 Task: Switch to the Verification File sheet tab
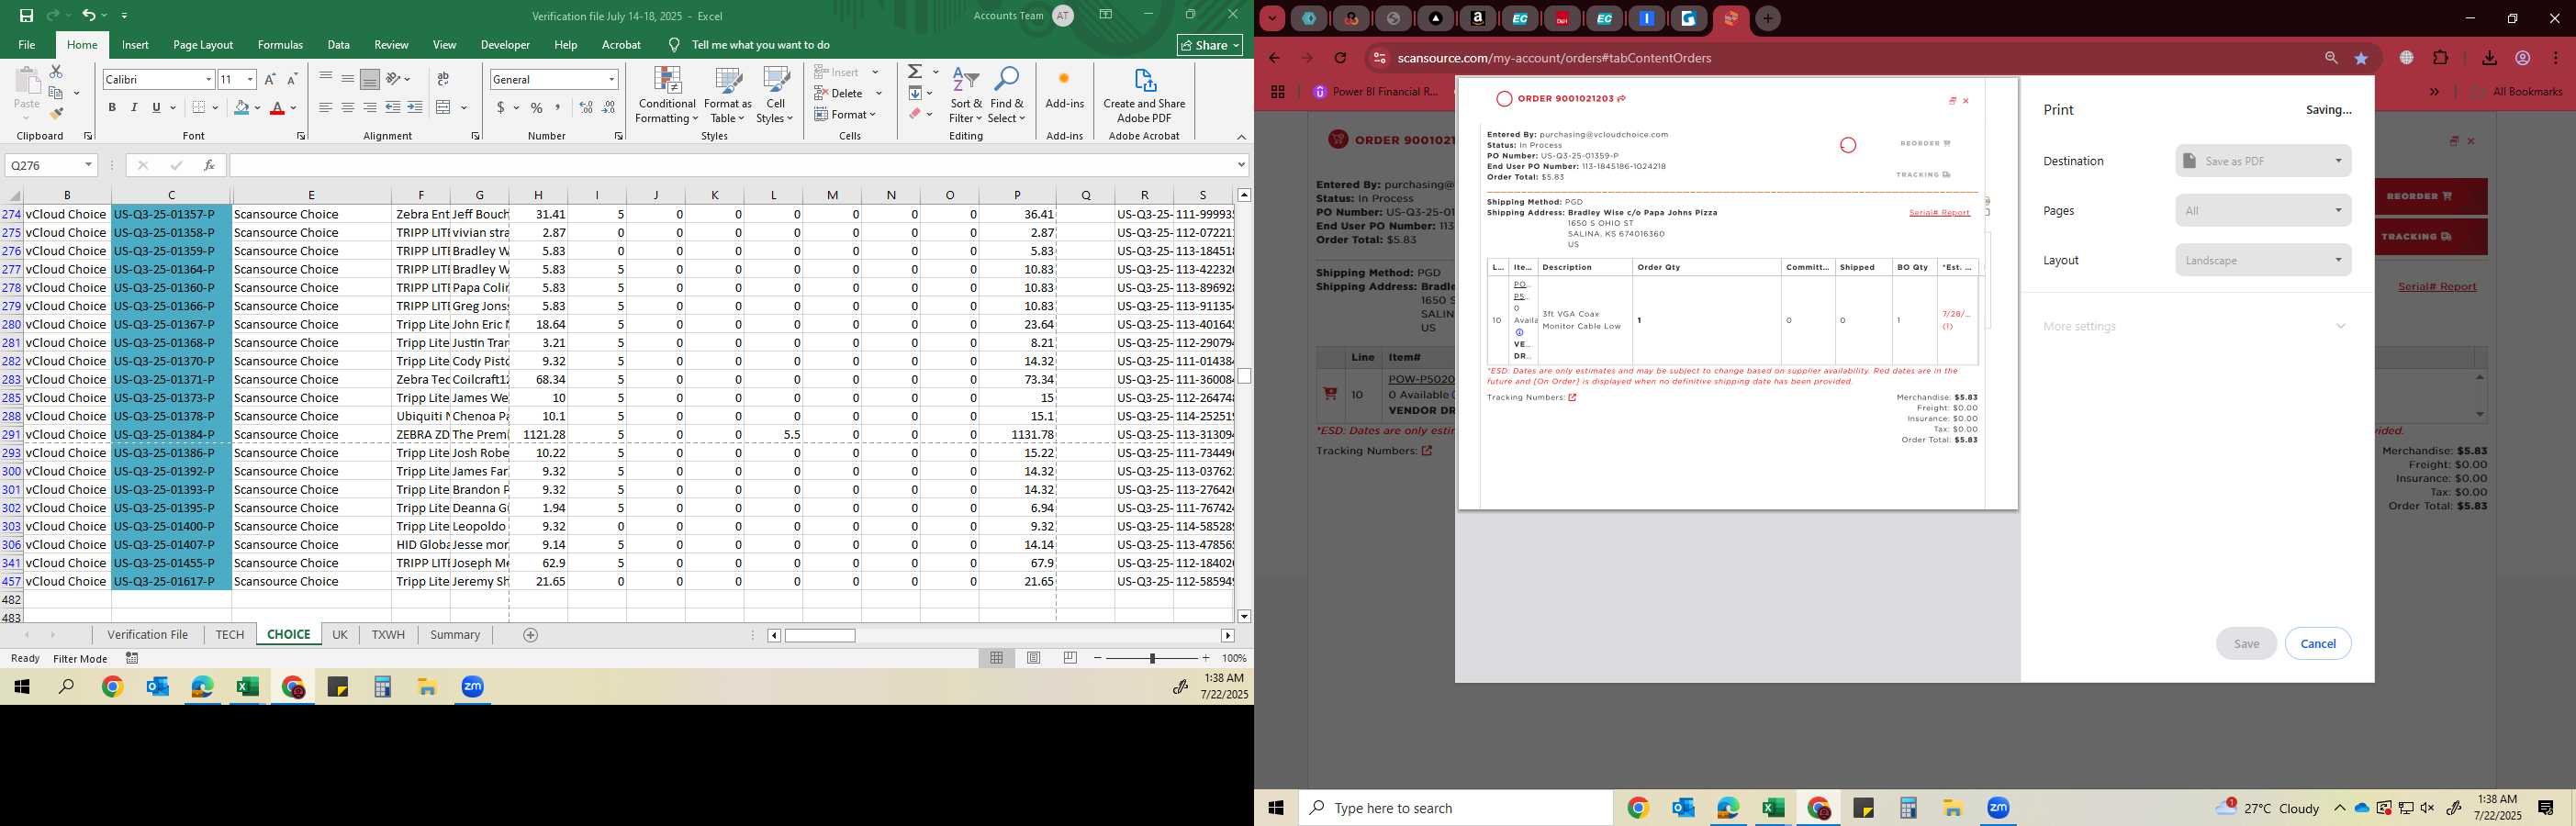point(148,635)
